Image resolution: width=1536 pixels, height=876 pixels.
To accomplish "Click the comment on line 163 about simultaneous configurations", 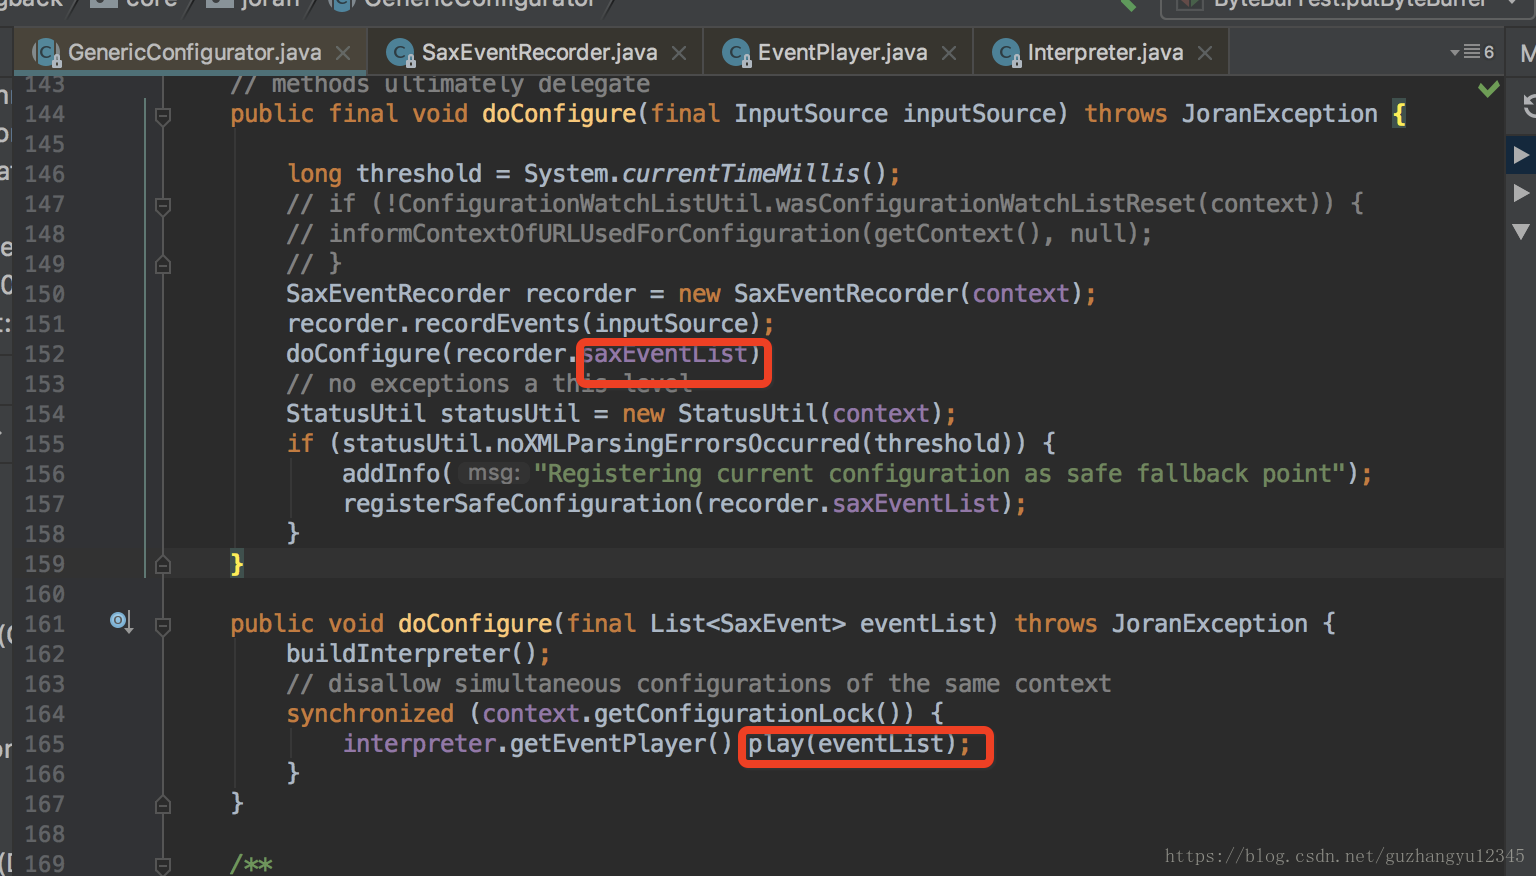I will click(699, 684).
